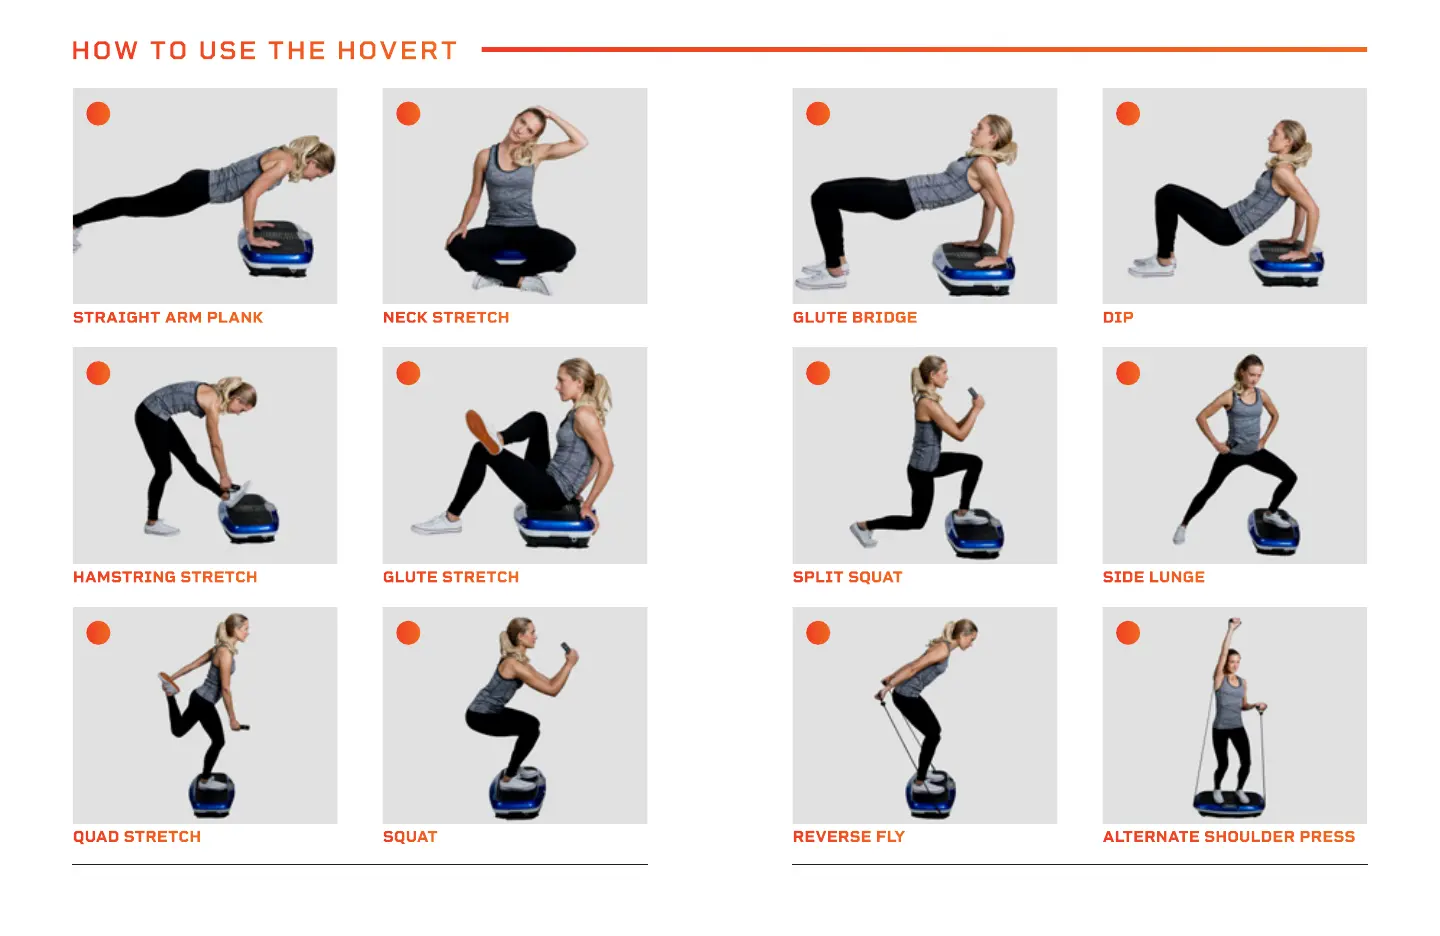Click the SQUAT caption text

[410, 837]
